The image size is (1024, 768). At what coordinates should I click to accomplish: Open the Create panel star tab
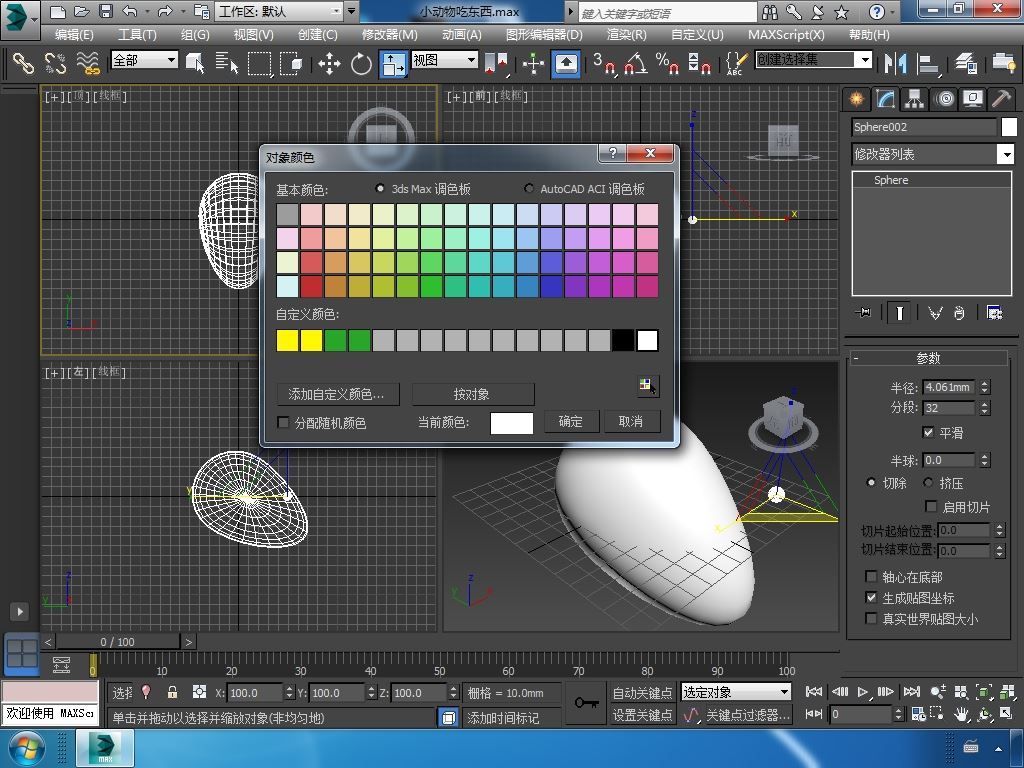coord(856,99)
